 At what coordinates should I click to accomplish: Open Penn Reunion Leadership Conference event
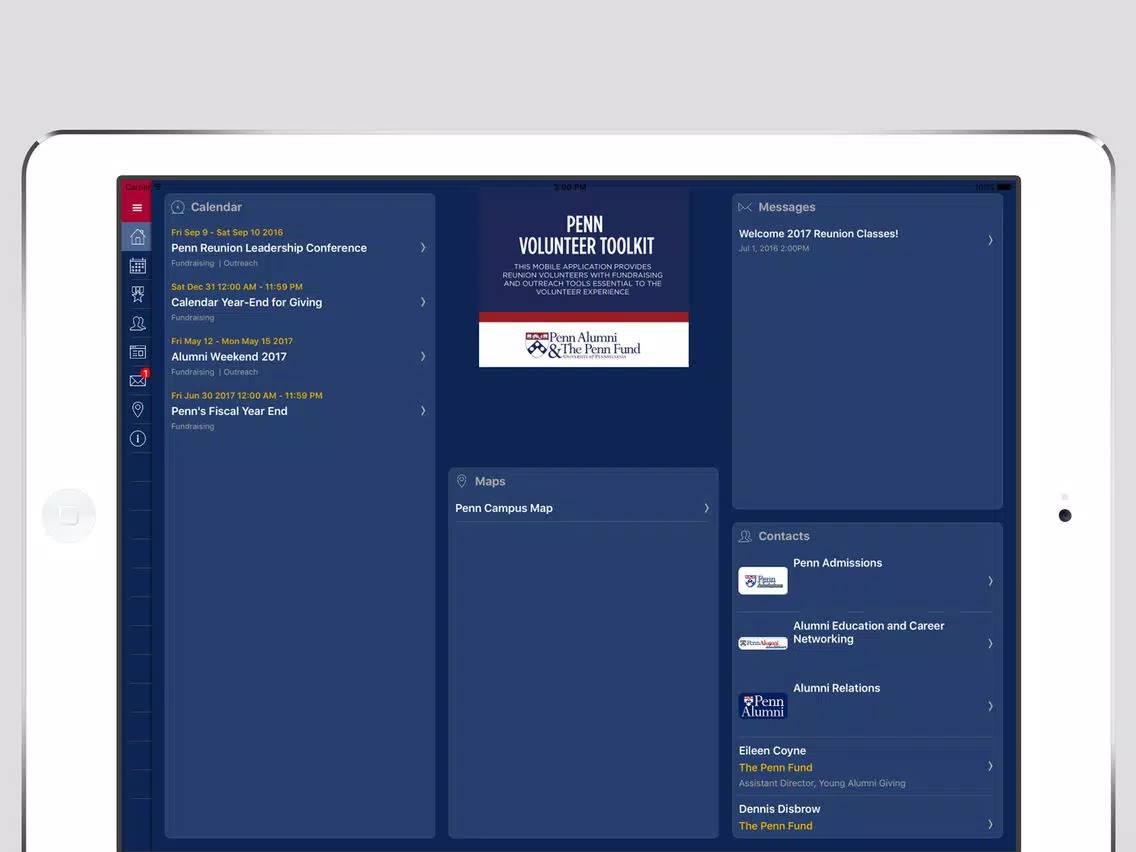(269, 248)
